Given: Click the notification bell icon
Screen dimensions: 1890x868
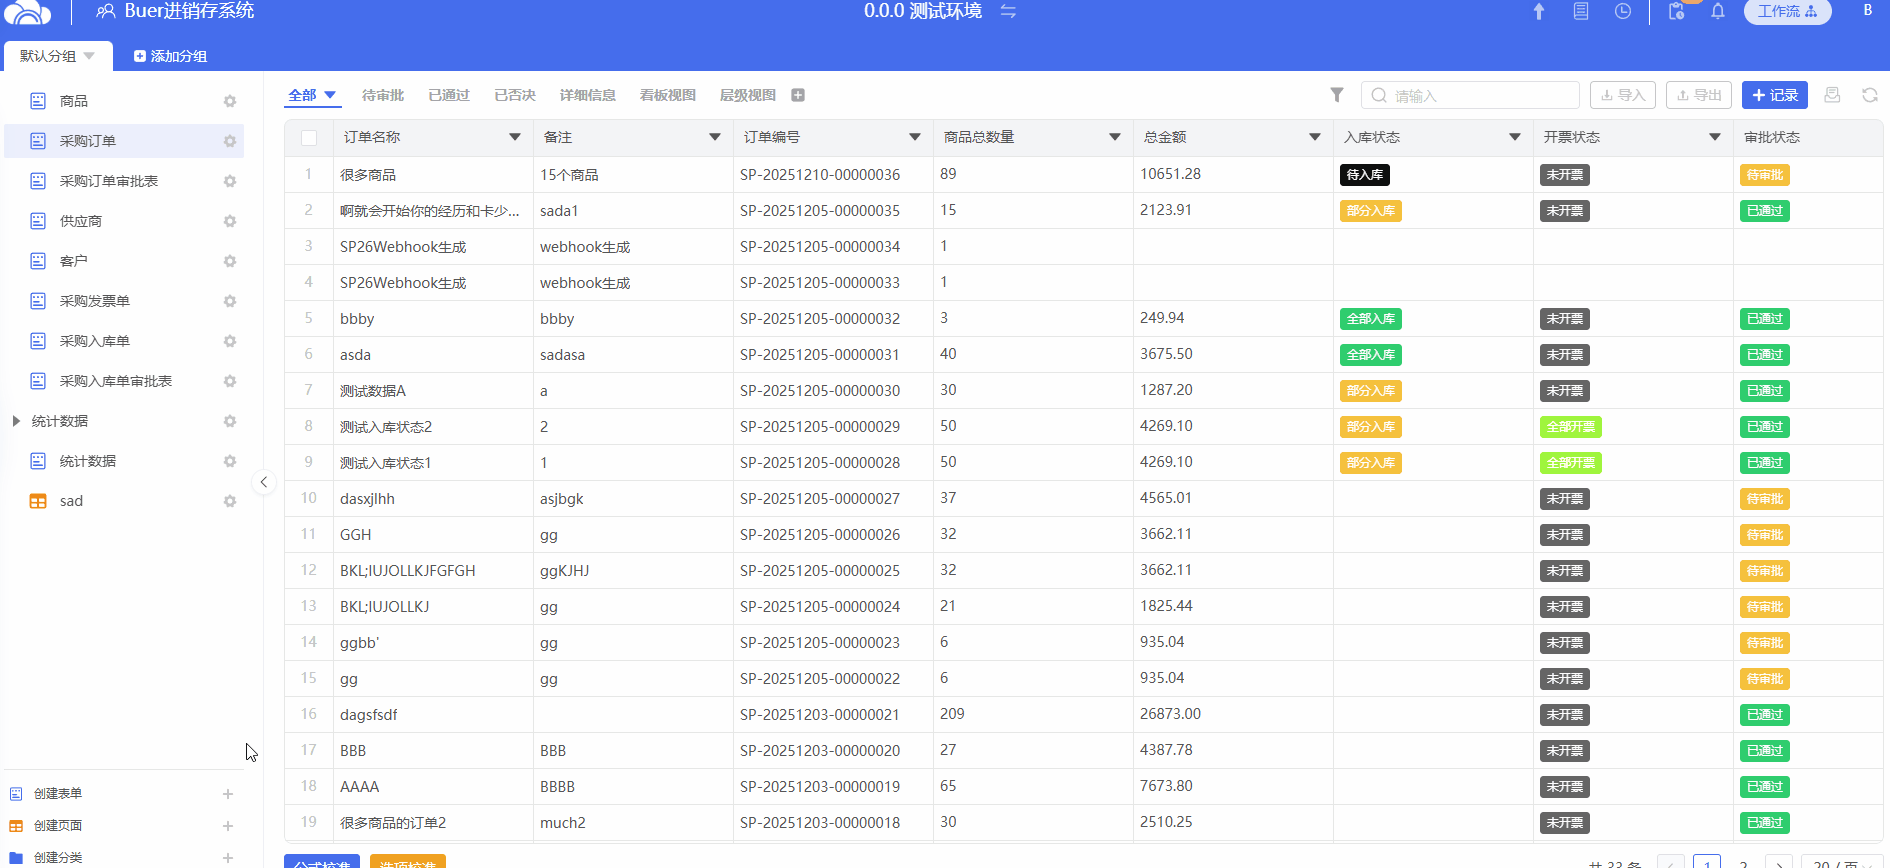Looking at the screenshot, I should 1718,12.
